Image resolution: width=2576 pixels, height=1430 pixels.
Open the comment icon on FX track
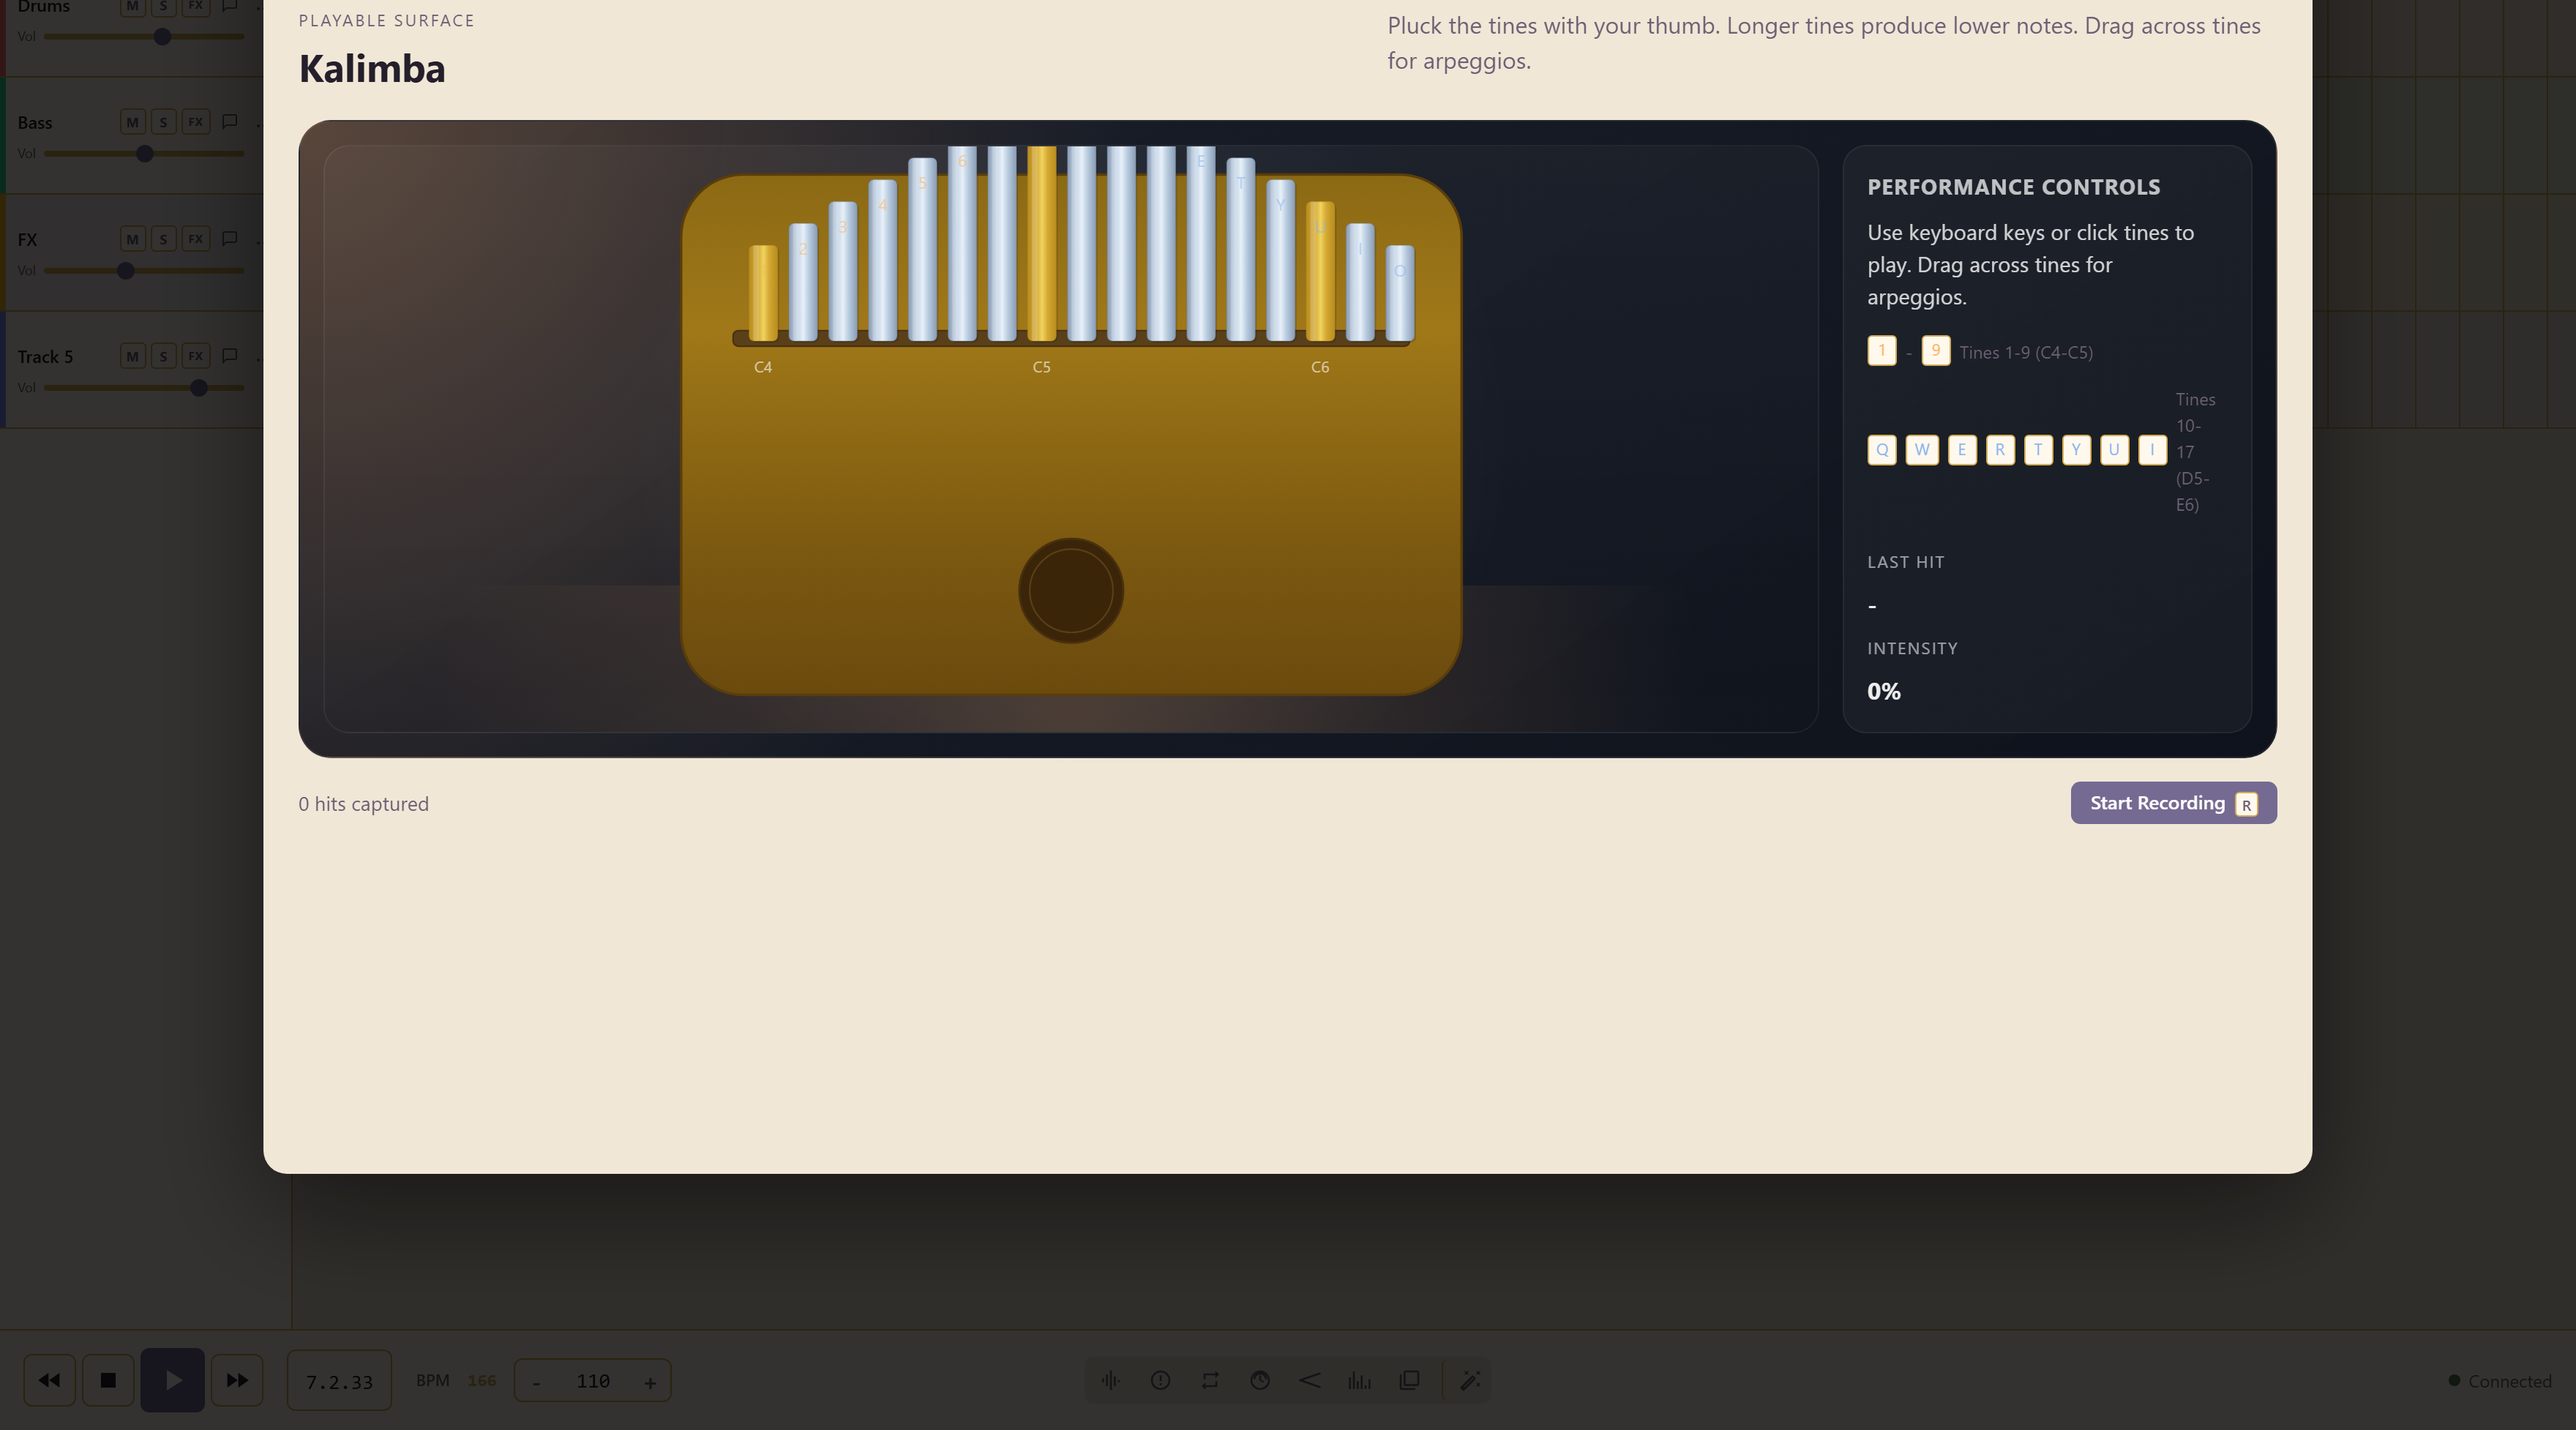[x=229, y=239]
